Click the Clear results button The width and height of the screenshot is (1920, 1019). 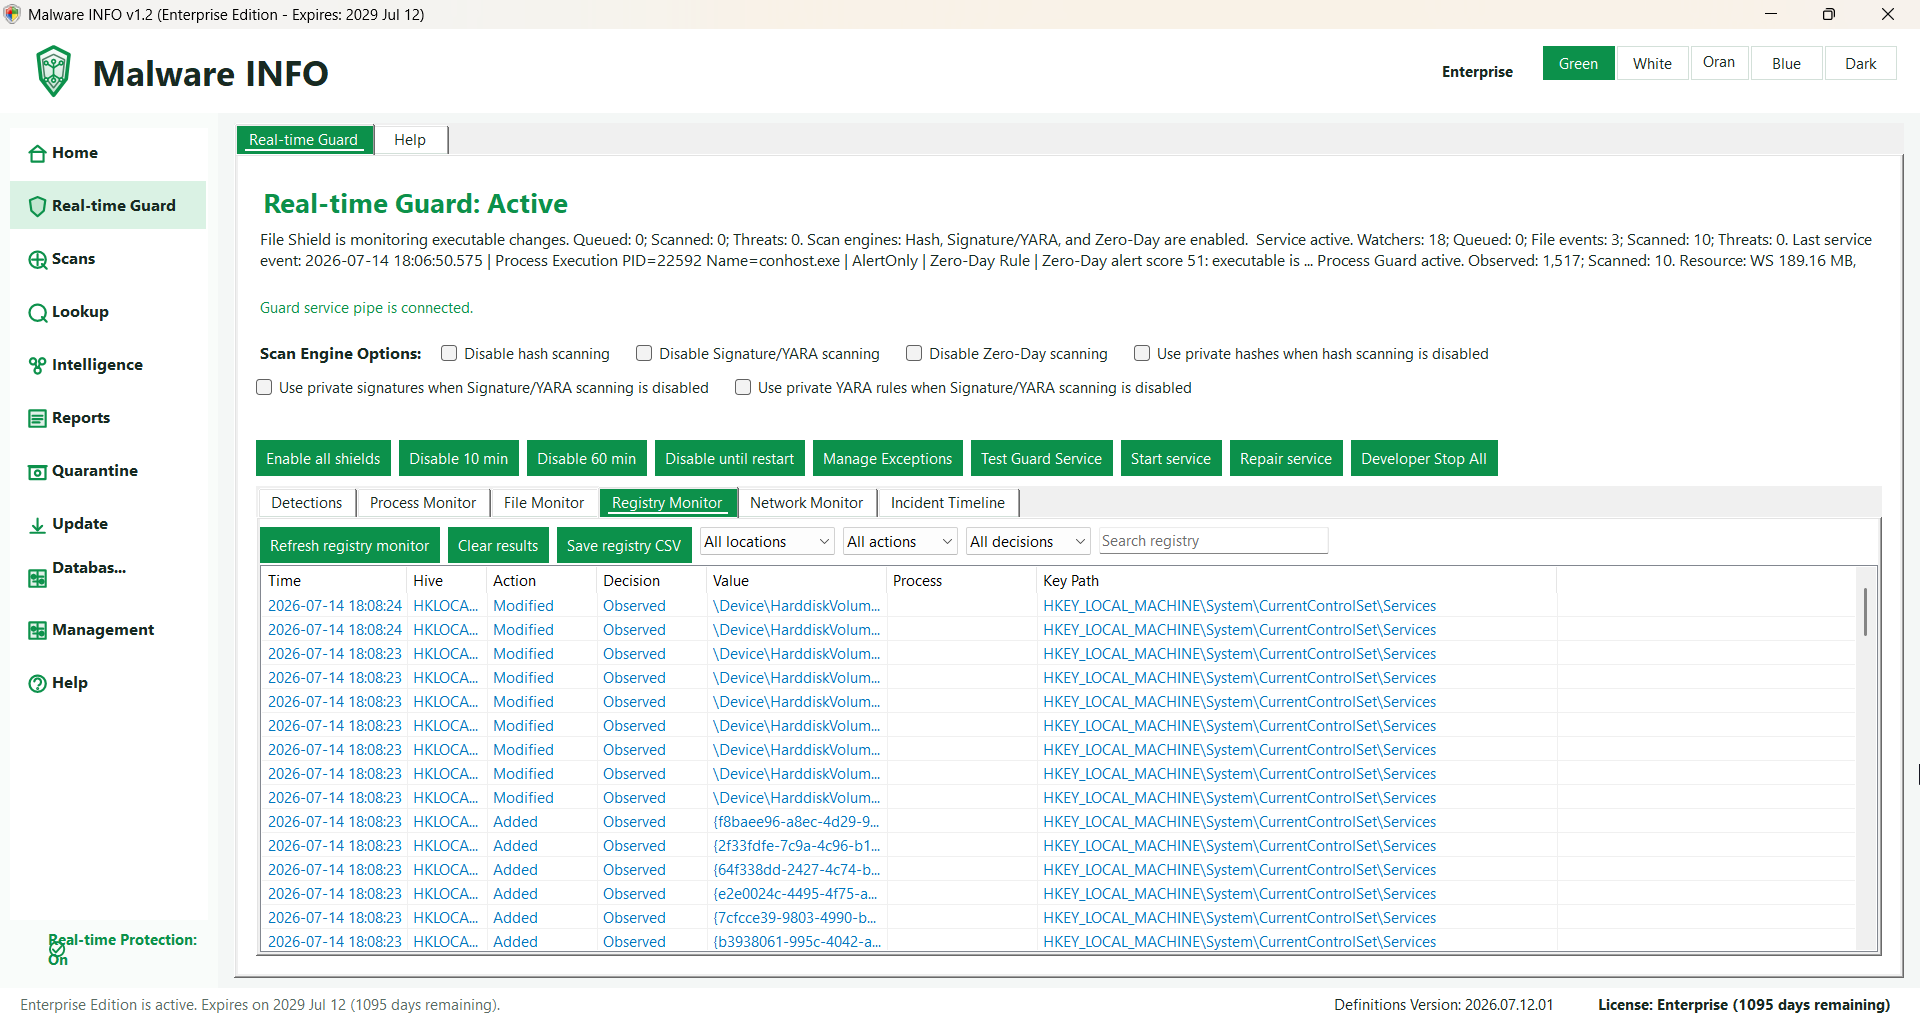498,545
